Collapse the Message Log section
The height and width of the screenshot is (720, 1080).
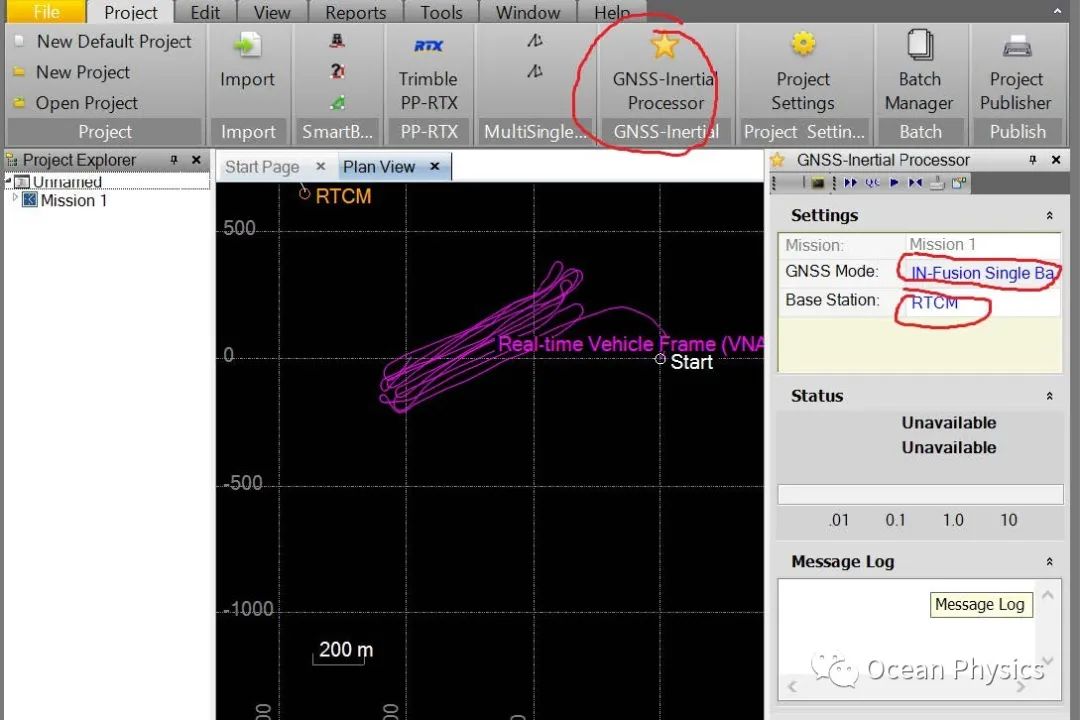pos(1049,562)
